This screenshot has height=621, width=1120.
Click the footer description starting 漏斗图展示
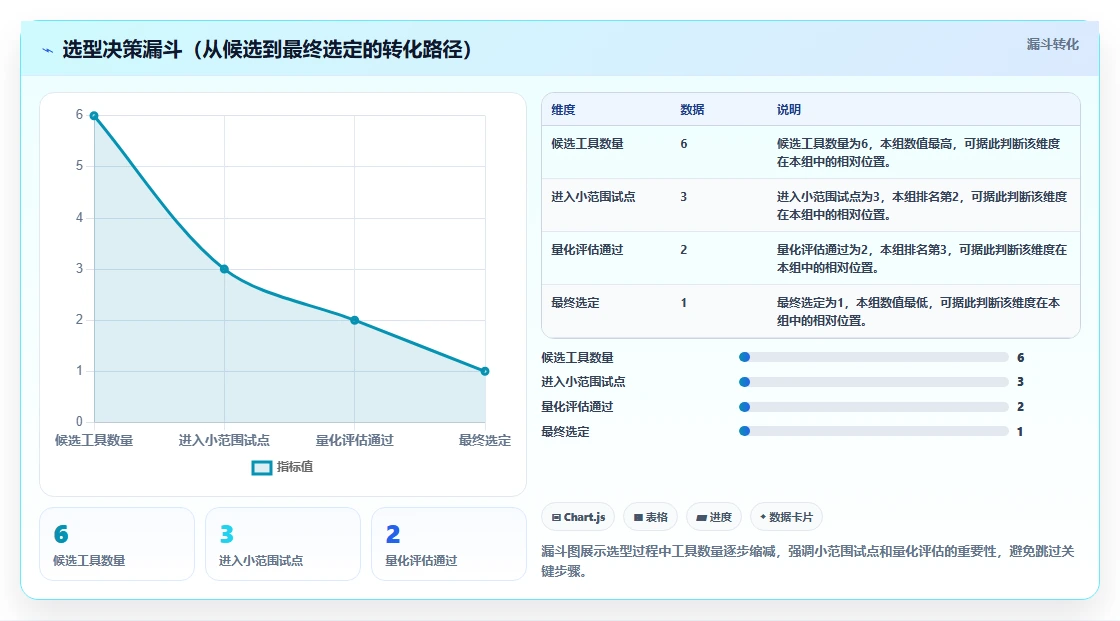pos(807,561)
